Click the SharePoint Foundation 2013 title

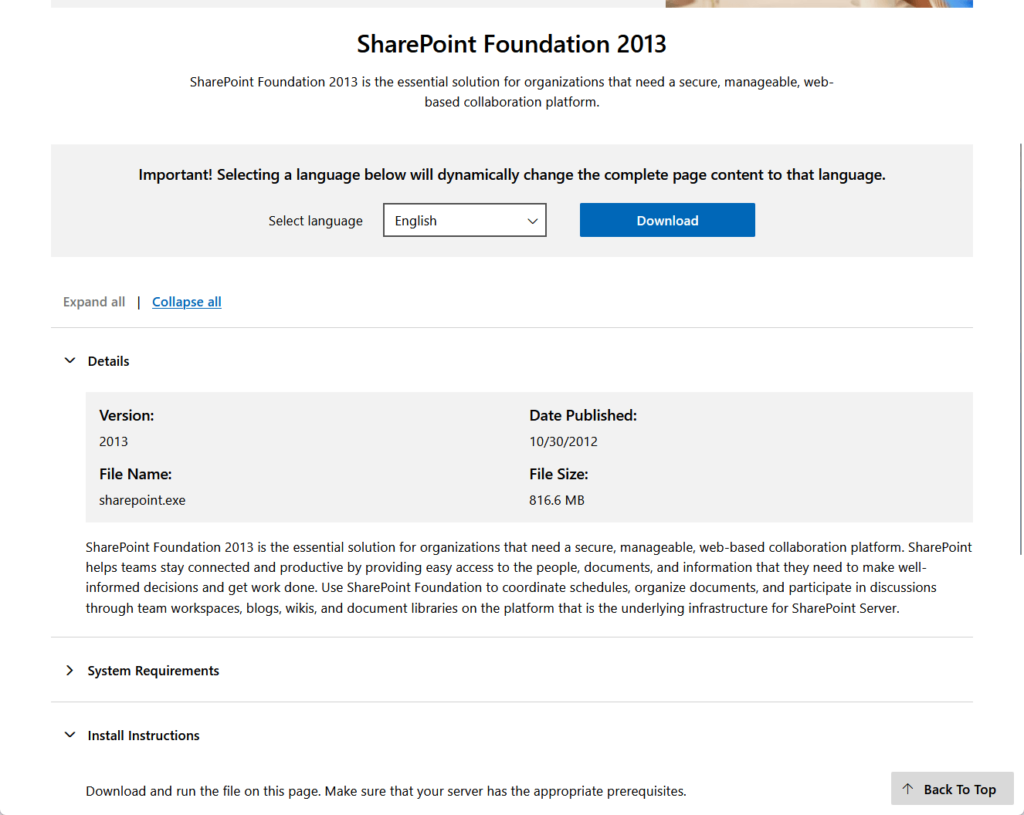coord(511,44)
